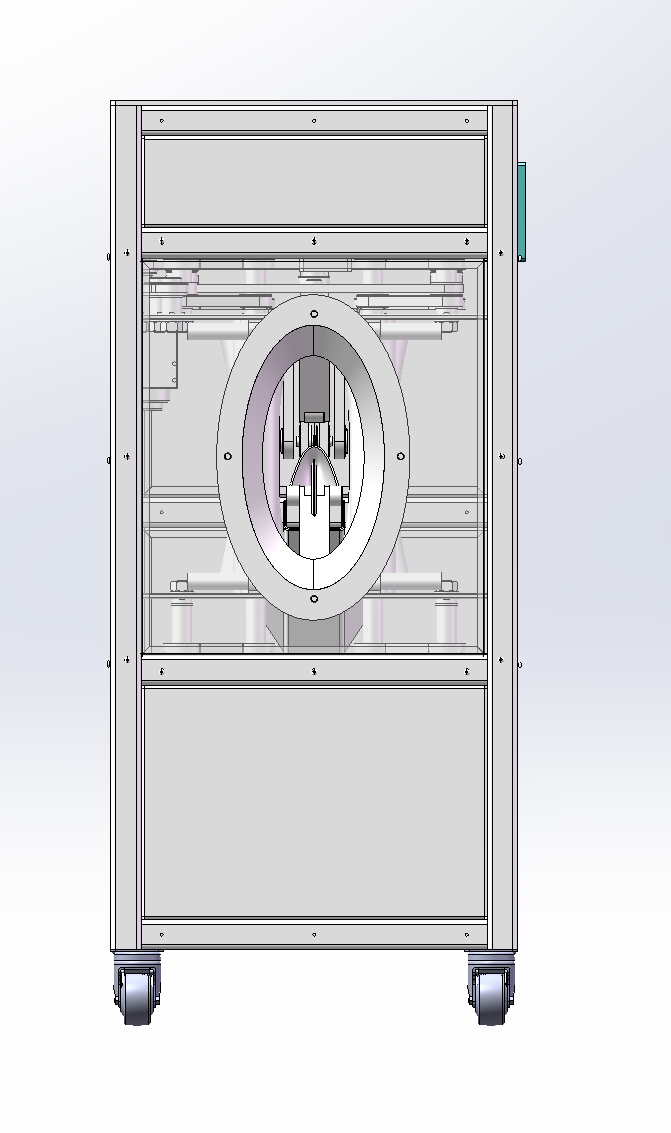
Task: Pick the right screw hole on the elliptical ring
Action: [x=401, y=456]
